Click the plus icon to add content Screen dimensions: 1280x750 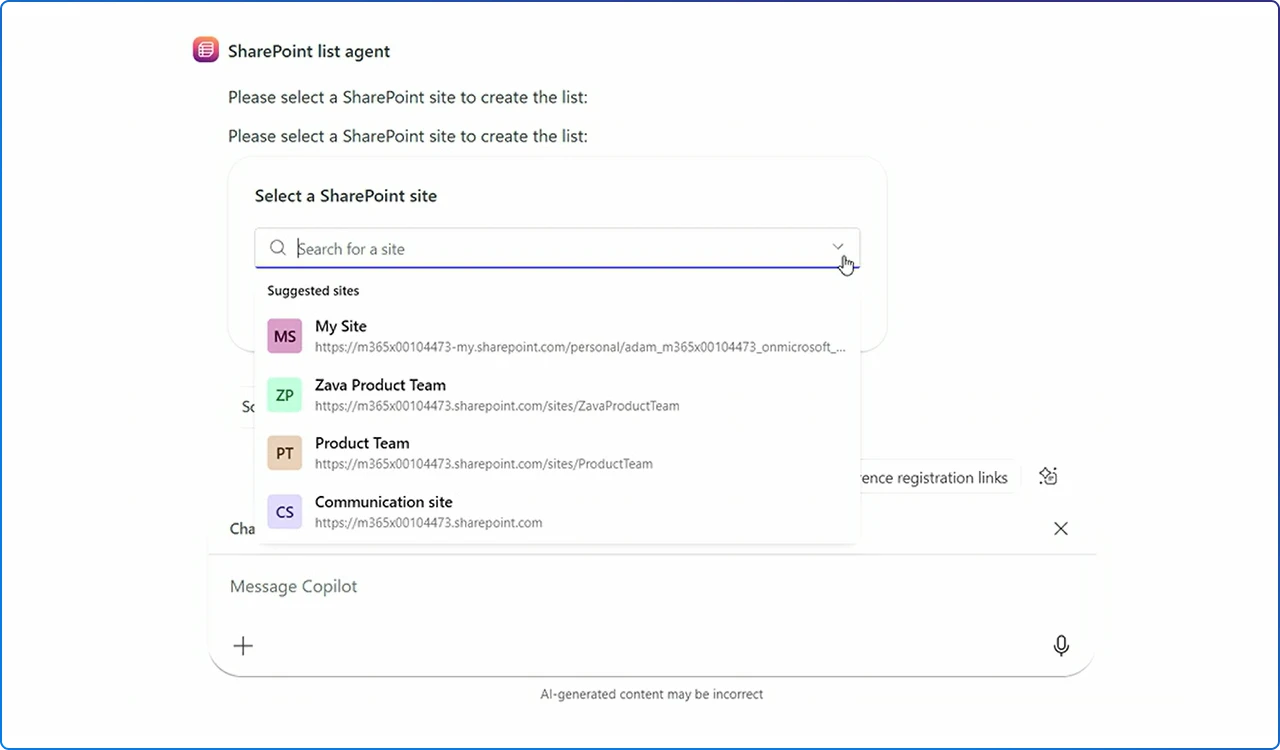[x=242, y=645]
